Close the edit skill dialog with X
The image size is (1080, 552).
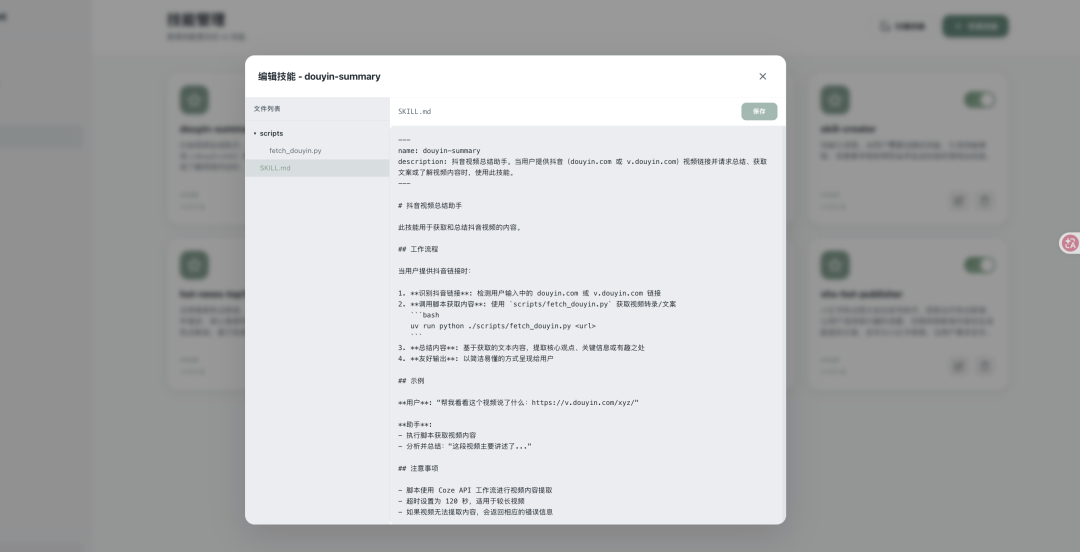pos(762,76)
